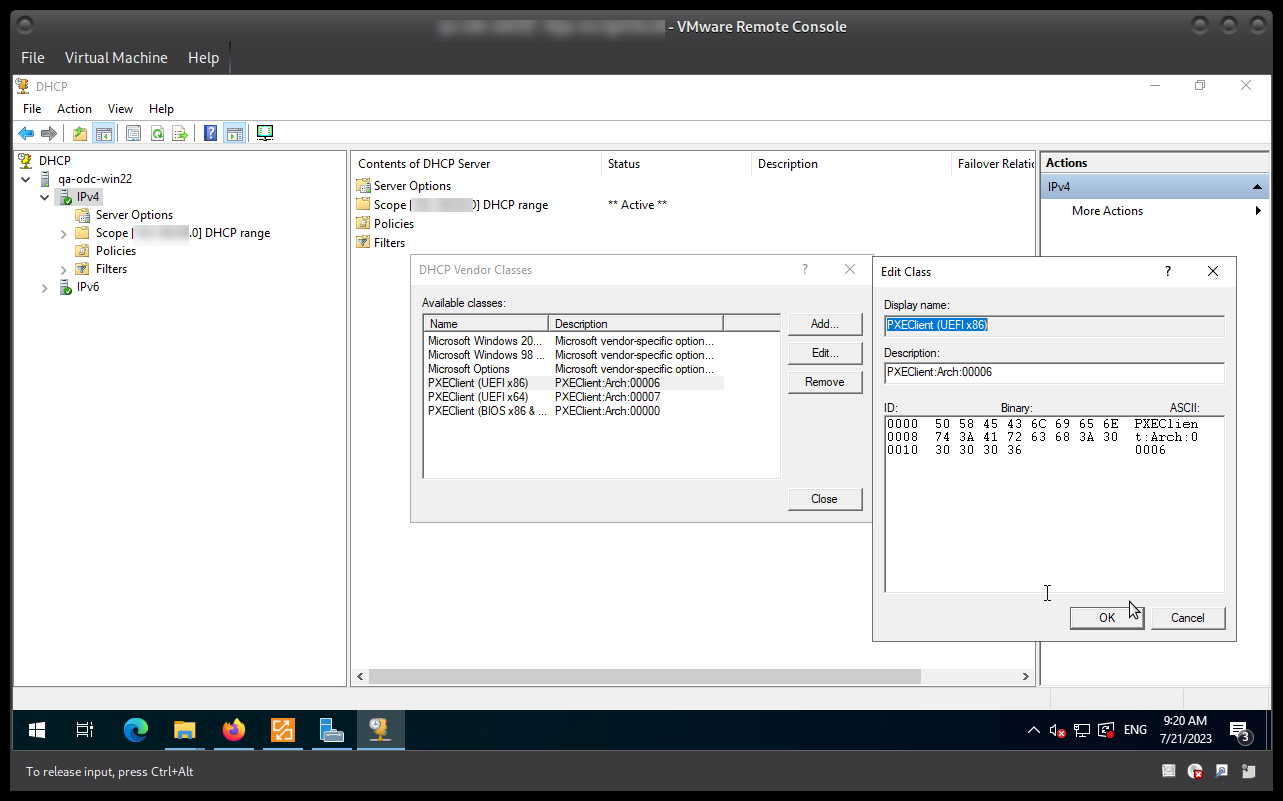
Task: Open Firefox from the taskbar
Action: coord(233,730)
